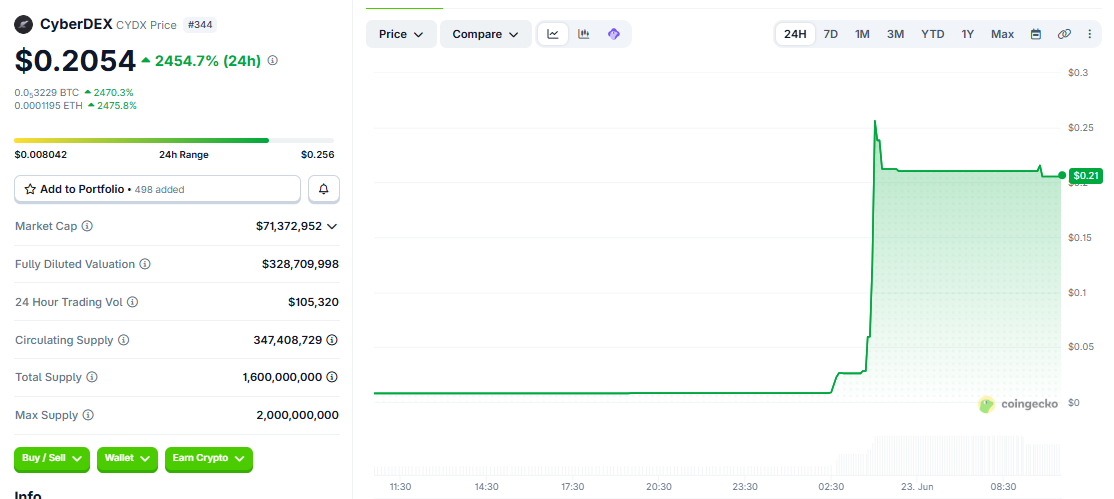Select the 3M timeframe tab

click(x=895, y=34)
